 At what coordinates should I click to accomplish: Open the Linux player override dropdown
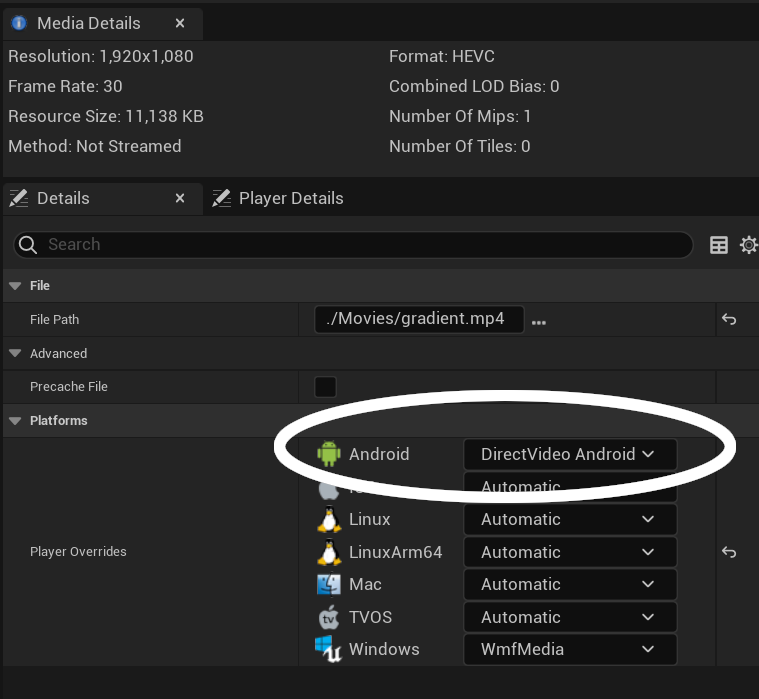point(569,519)
